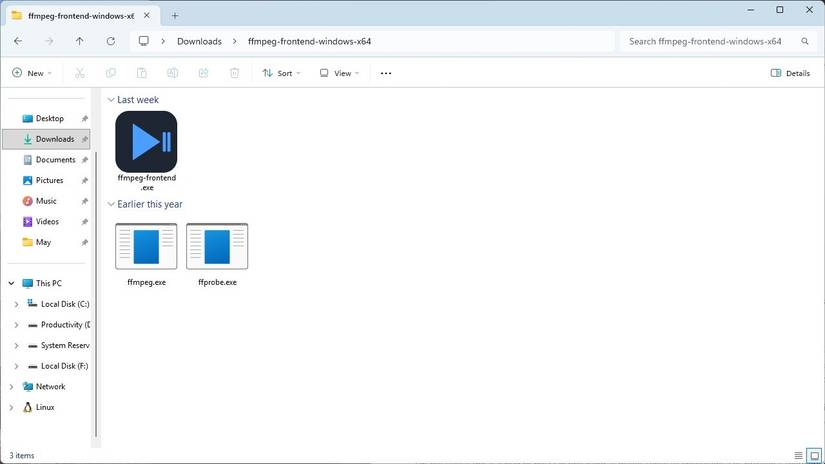Click ffmpeg-frontend-windows-x64 breadcrumb segment

coord(309,41)
